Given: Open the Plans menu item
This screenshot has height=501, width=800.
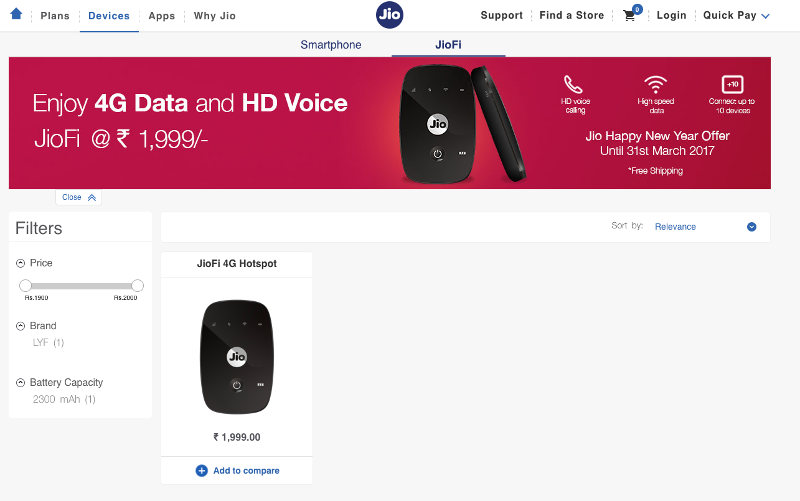Looking at the screenshot, I should click(x=55, y=16).
